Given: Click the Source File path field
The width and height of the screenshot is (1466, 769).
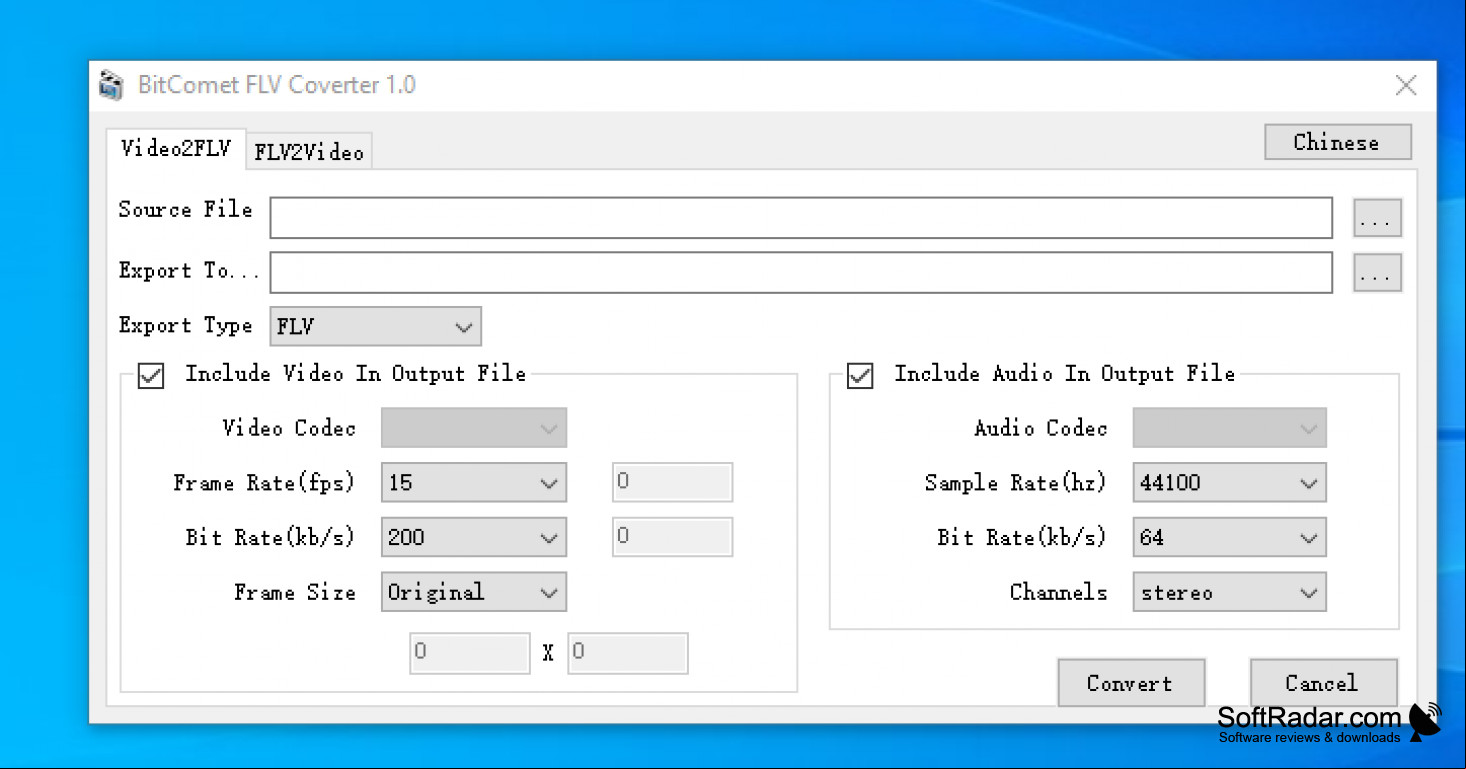Looking at the screenshot, I should pos(801,218).
